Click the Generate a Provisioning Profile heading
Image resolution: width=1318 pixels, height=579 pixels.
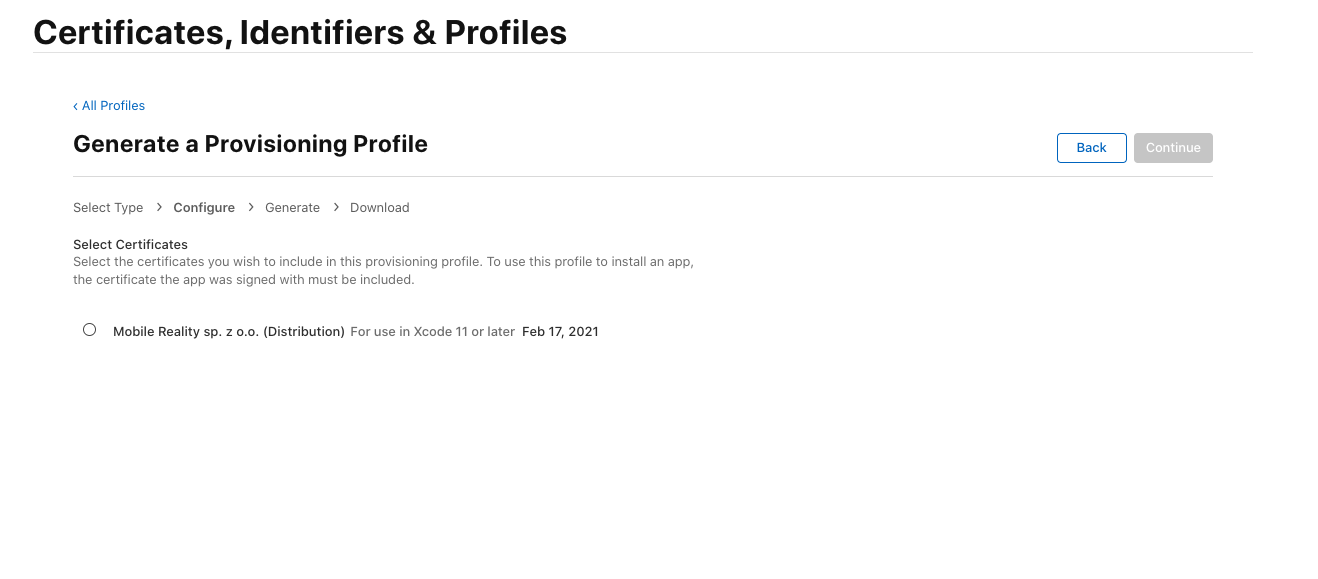coord(250,144)
